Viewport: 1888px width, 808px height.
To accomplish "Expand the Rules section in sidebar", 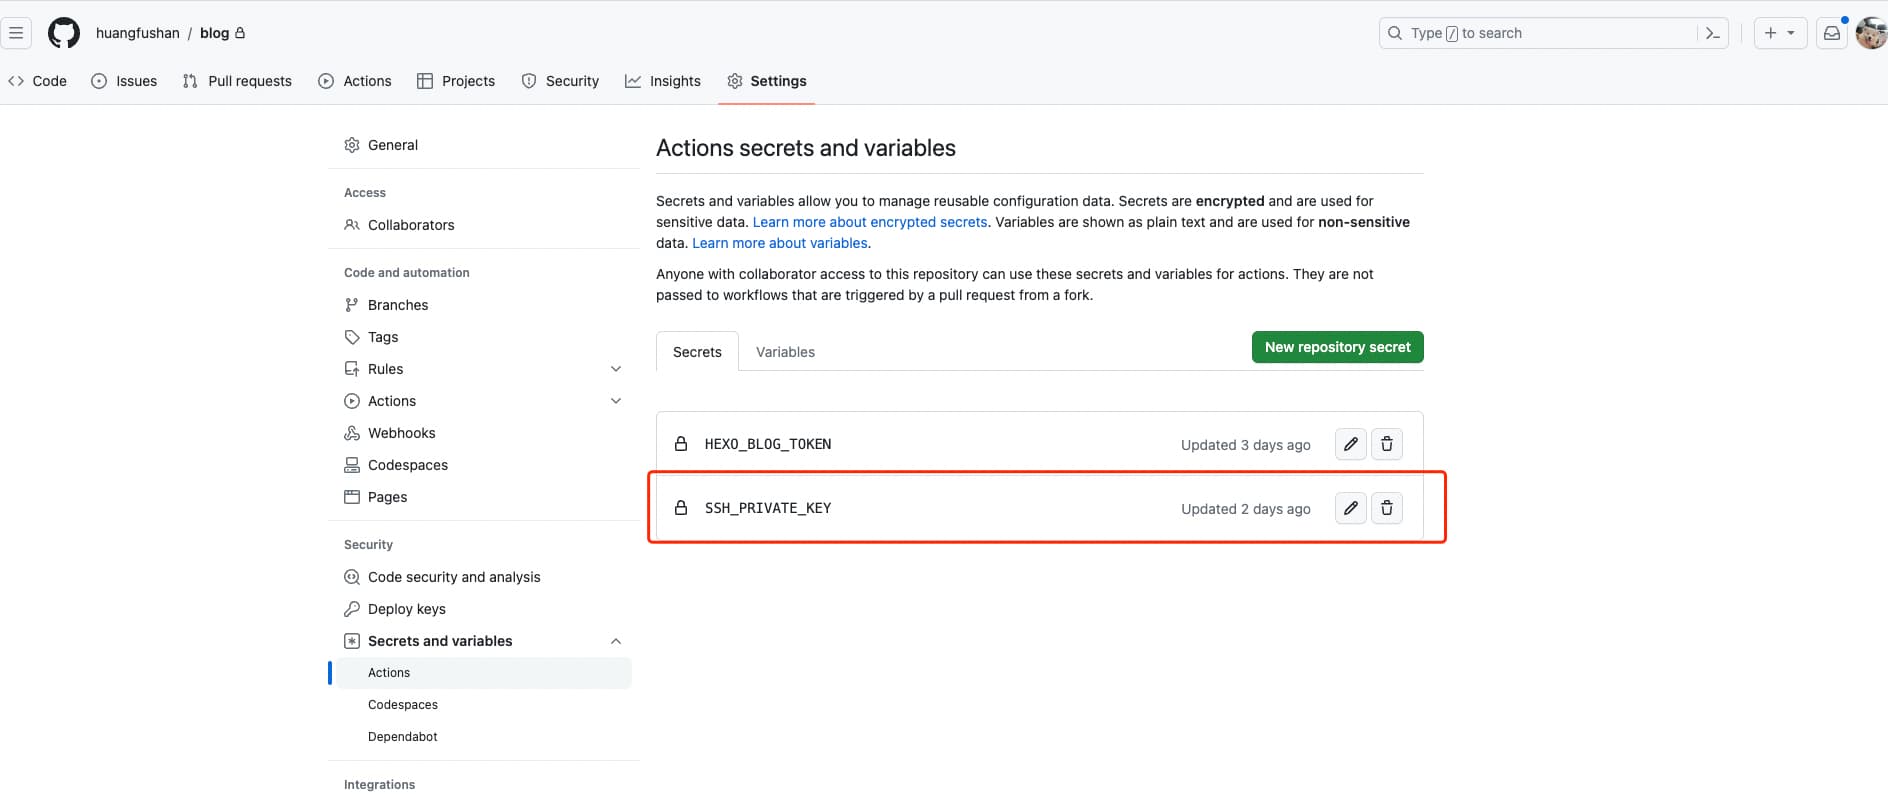I will (616, 369).
